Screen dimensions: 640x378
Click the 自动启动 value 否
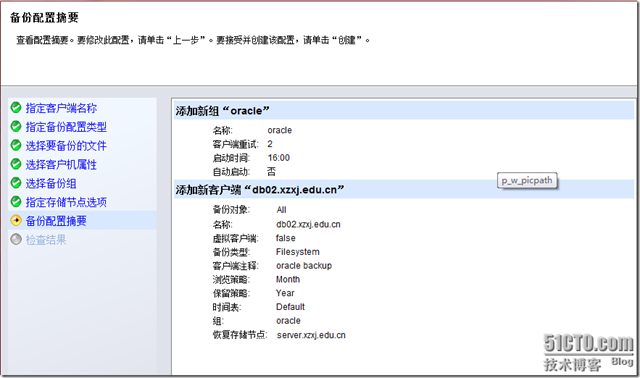(x=271, y=171)
